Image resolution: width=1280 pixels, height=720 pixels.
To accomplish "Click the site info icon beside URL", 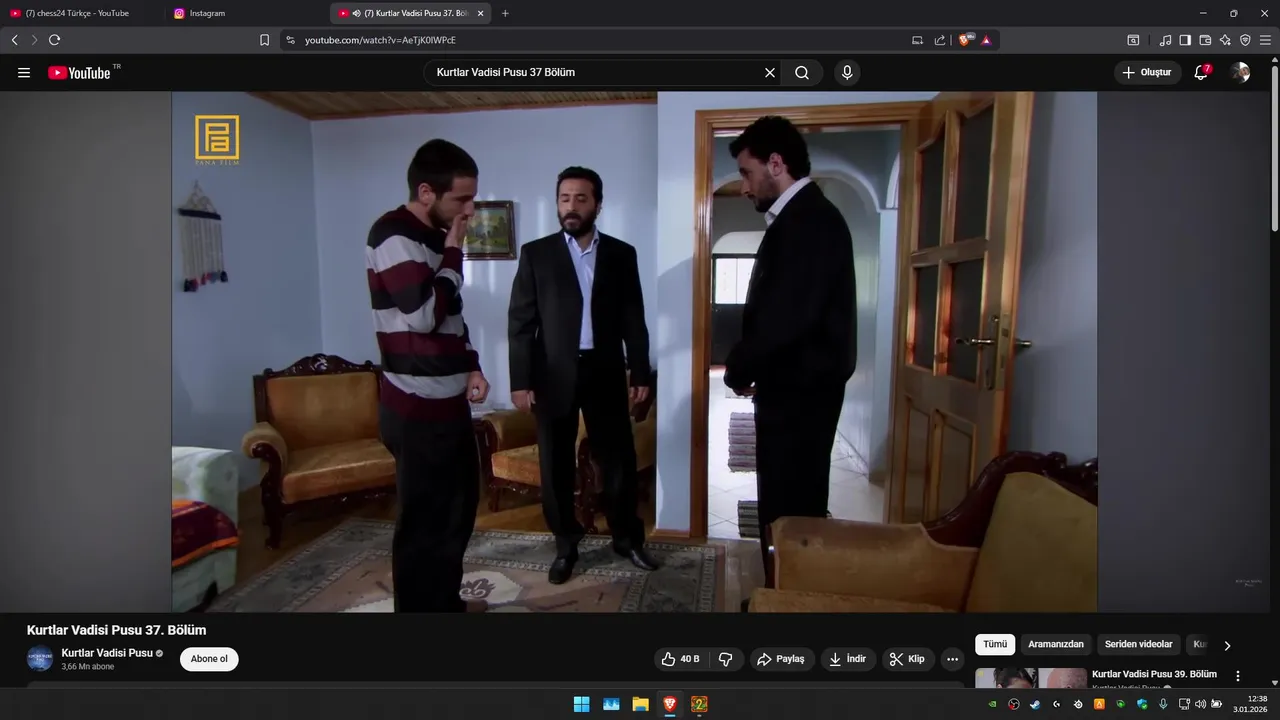I will (291, 40).
